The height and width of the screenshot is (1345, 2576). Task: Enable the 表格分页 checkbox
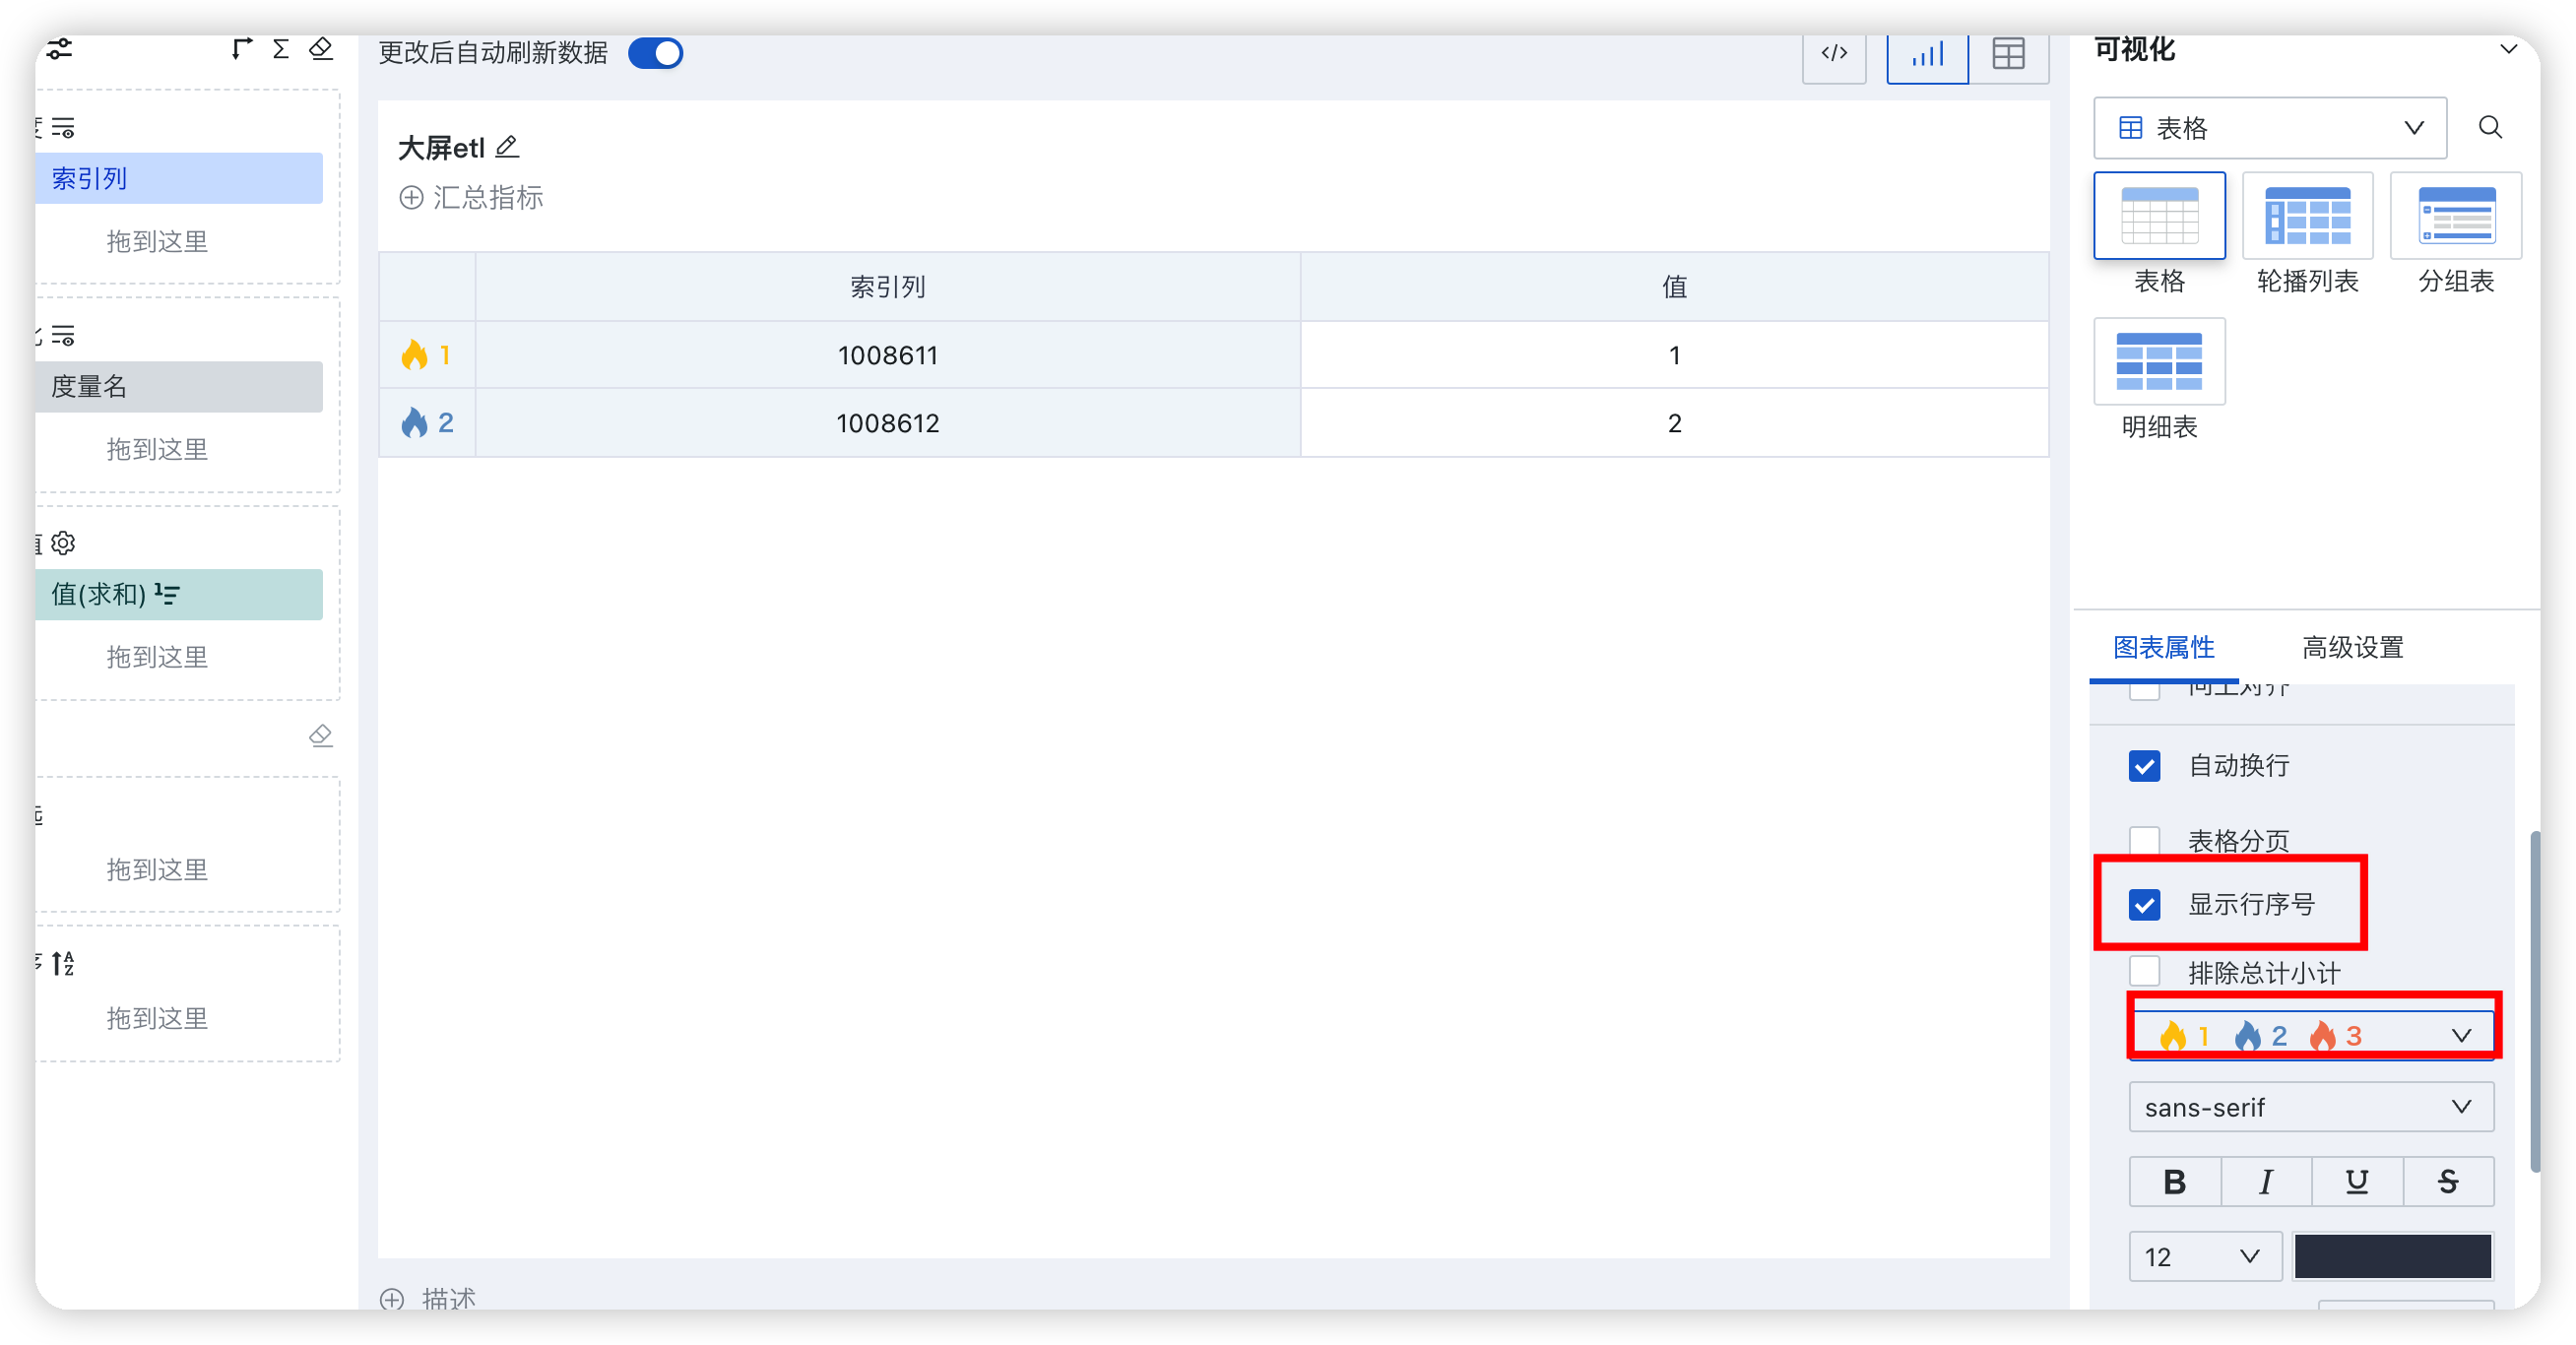click(2144, 840)
